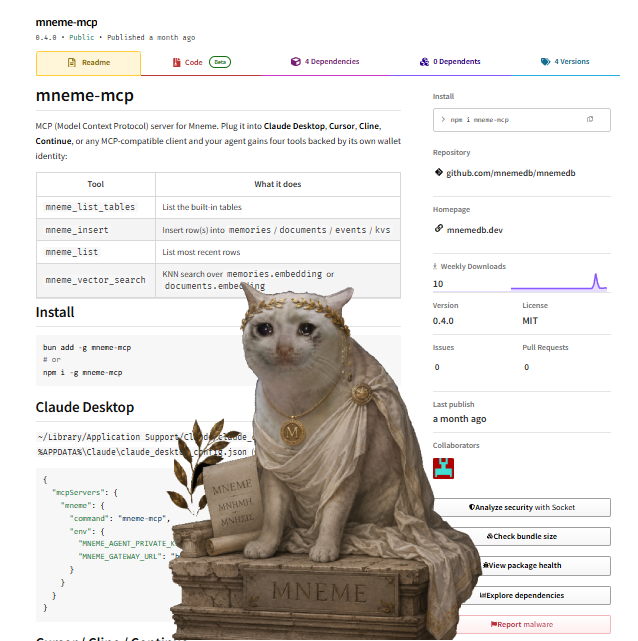Click the weekly downloads value 10
Image resolution: width=638 pixels, height=641 pixels.
tap(438, 284)
